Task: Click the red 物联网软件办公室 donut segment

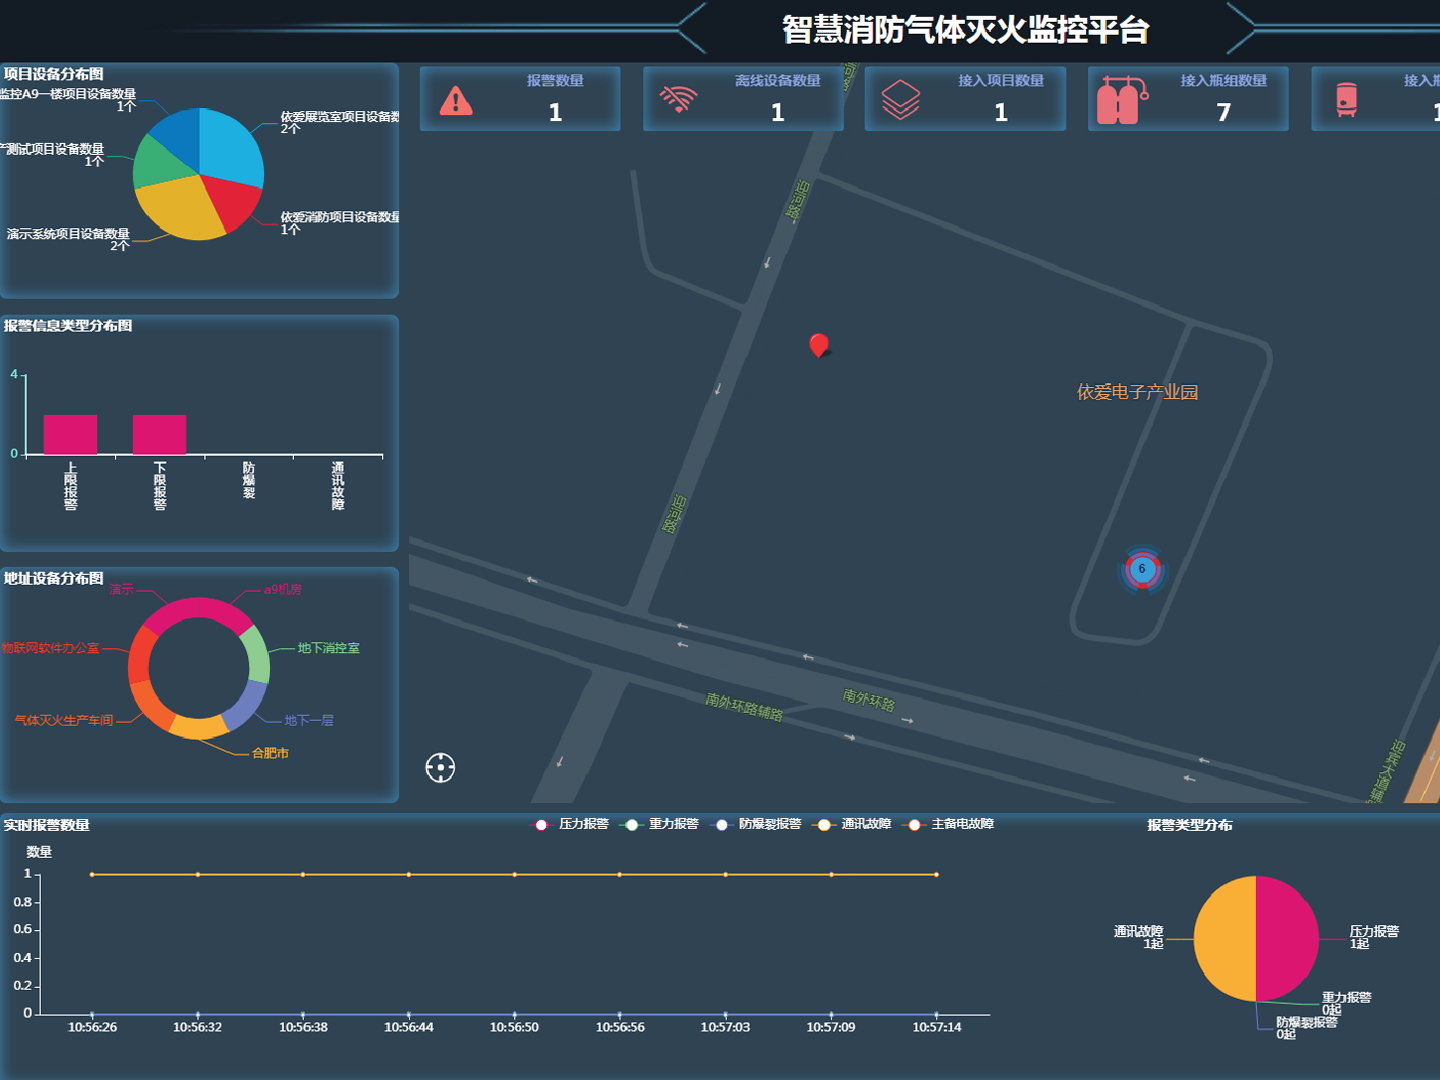Action: (139, 655)
